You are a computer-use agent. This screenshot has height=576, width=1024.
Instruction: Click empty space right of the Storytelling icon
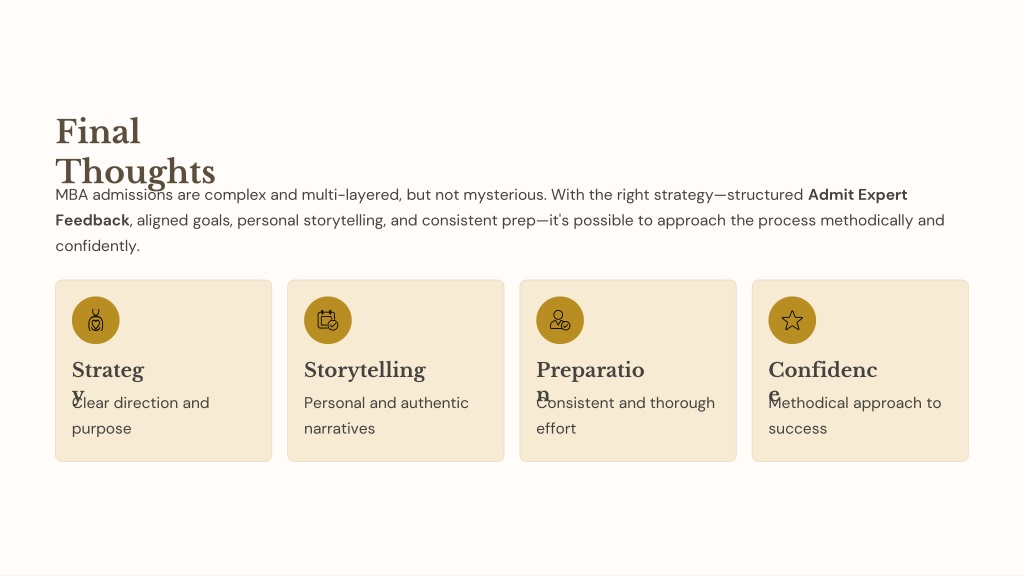(x=427, y=320)
